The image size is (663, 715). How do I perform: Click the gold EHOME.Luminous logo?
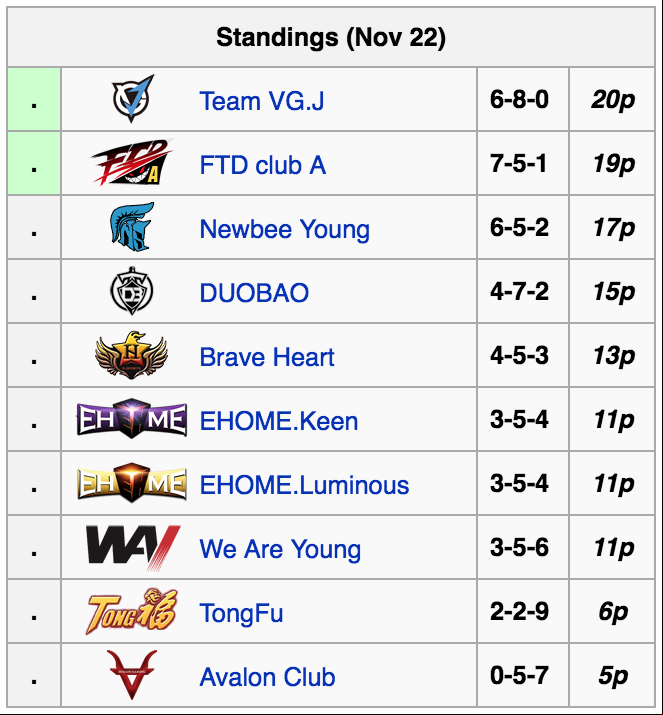coord(132,482)
